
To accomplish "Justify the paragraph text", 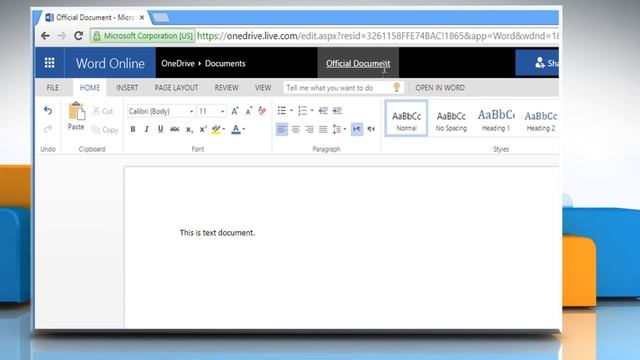I will tap(323, 129).
